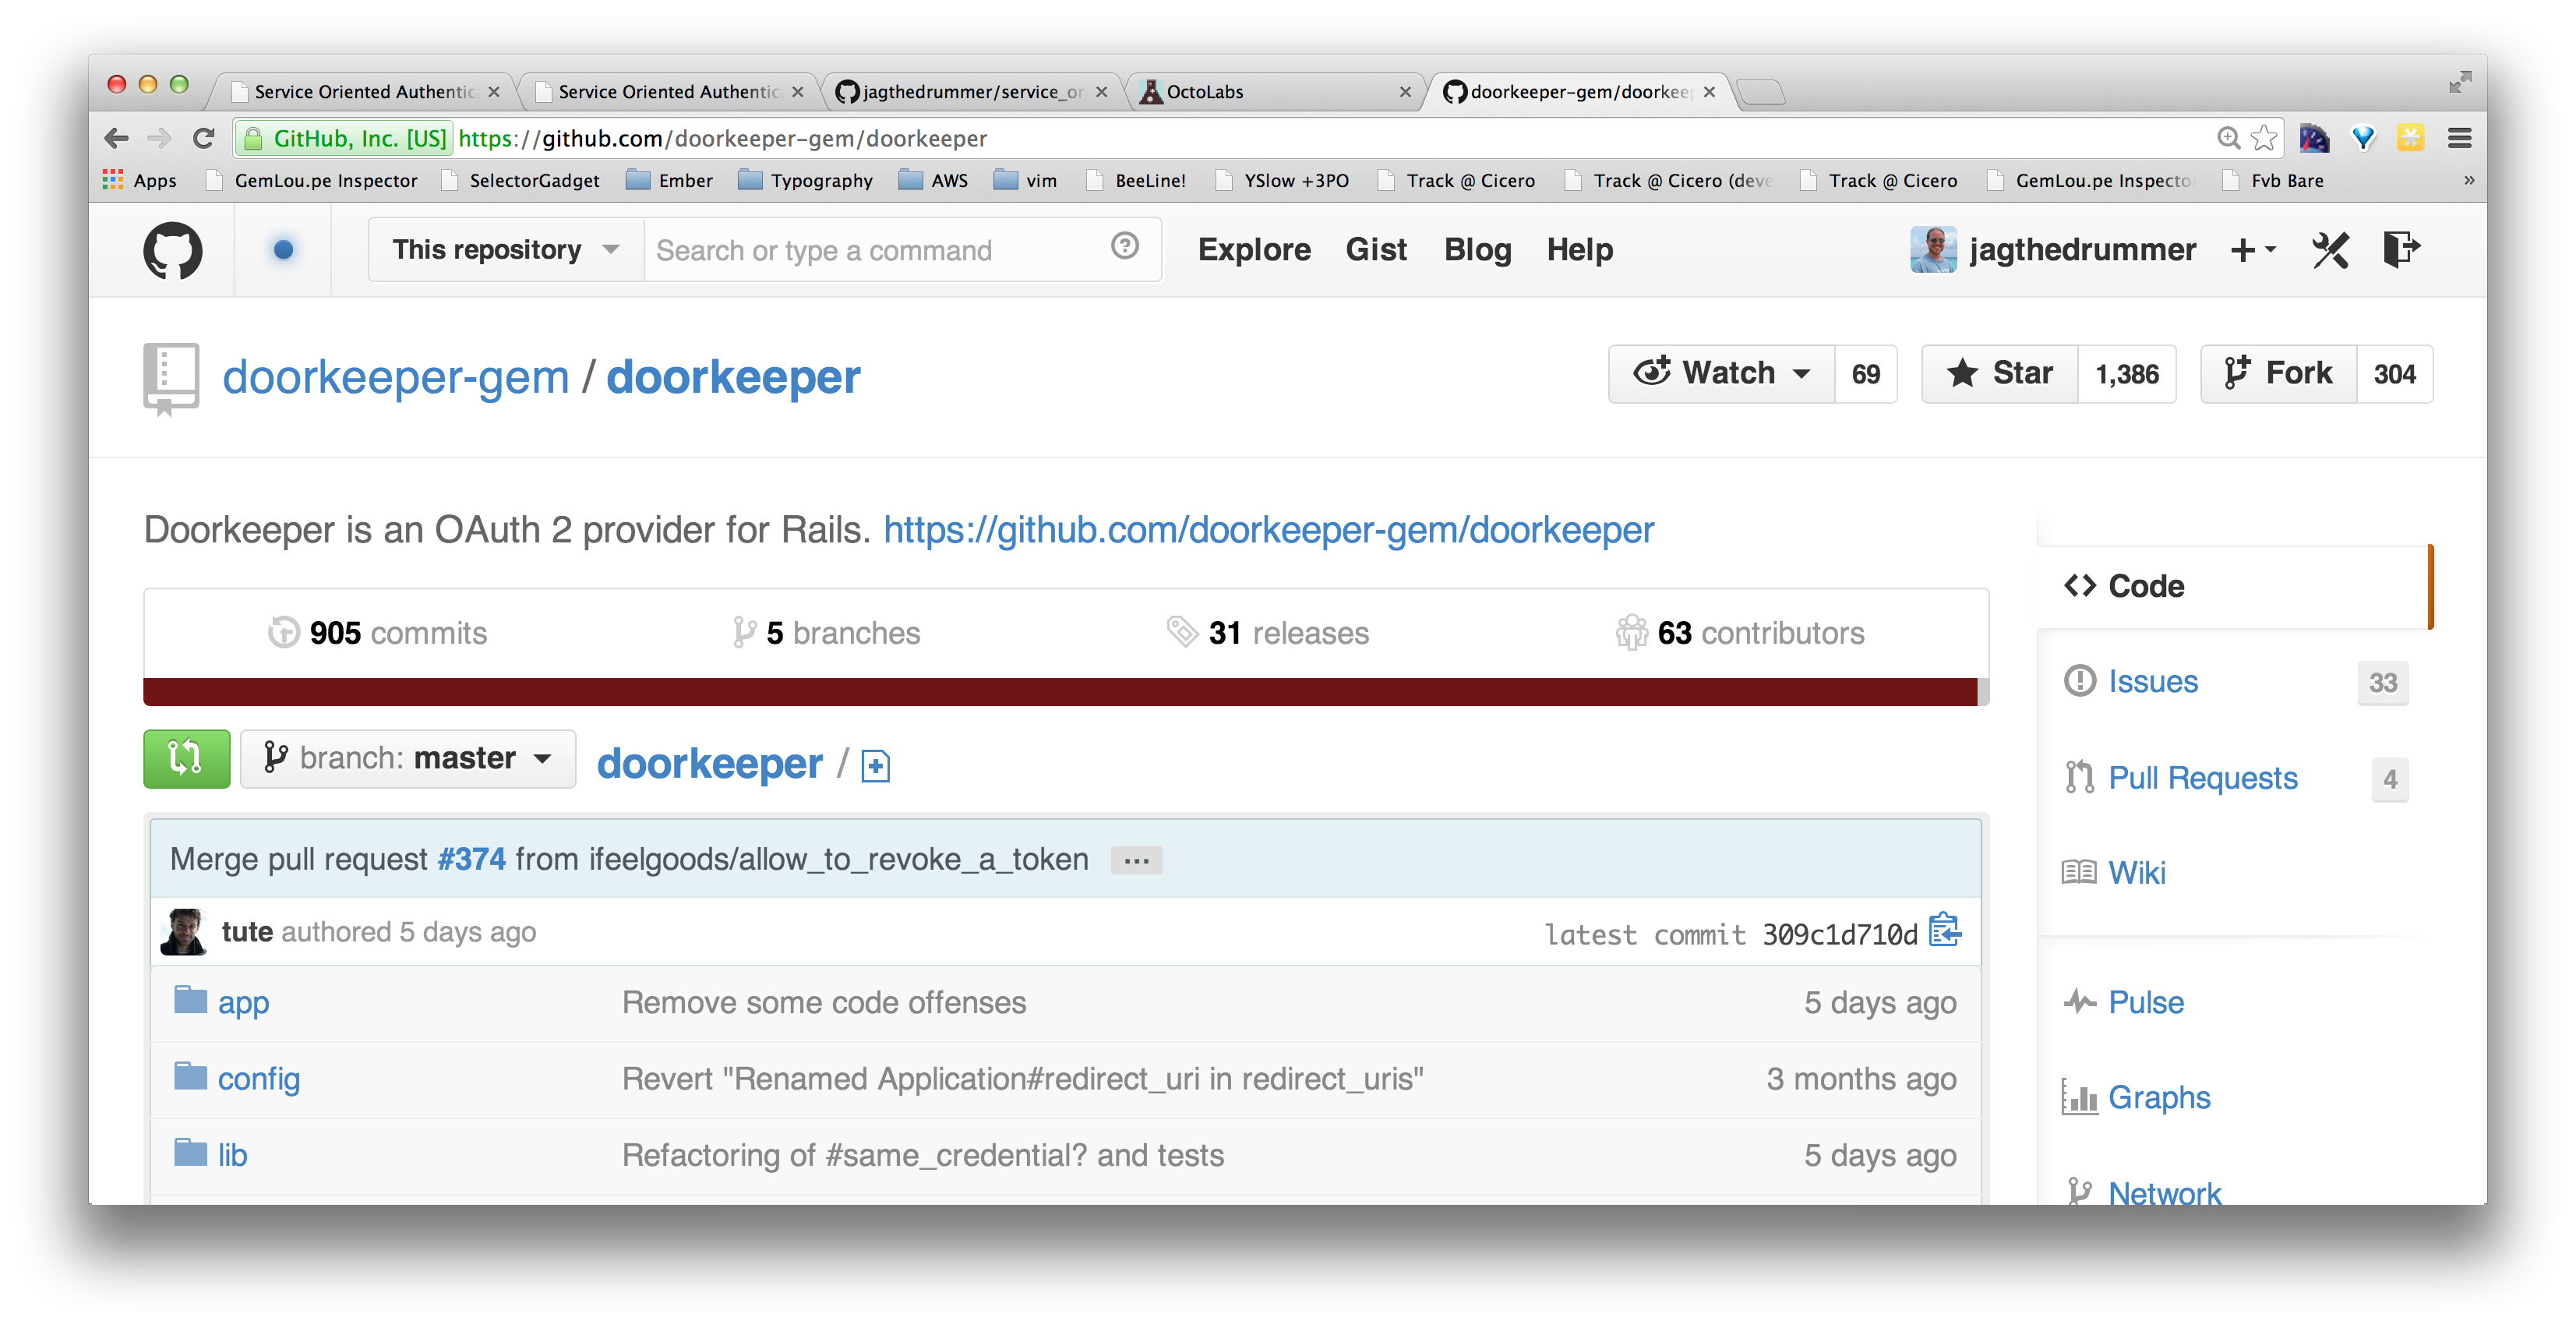This screenshot has width=2576, height=1328.
Task: Open the vim bookmarks folder
Action: (1025, 180)
